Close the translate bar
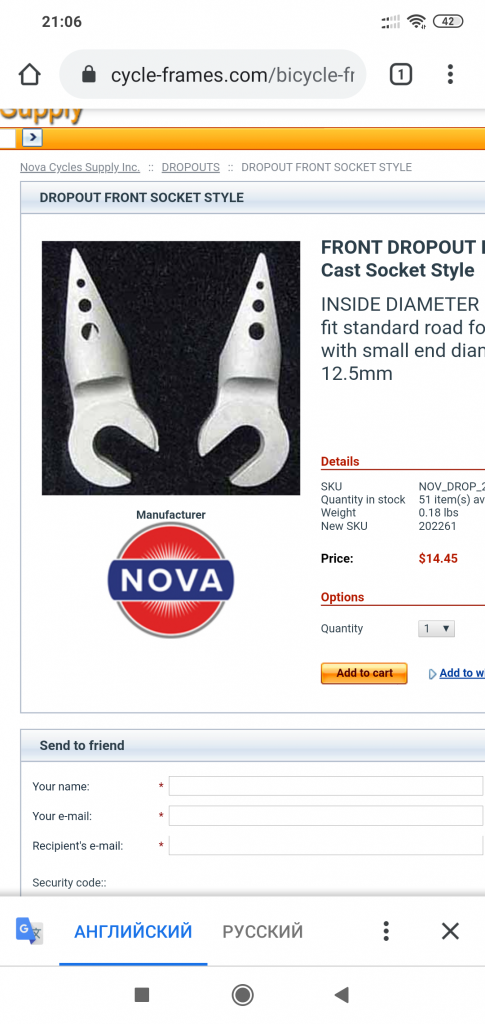This screenshot has width=485, height=1024. coord(450,931)
